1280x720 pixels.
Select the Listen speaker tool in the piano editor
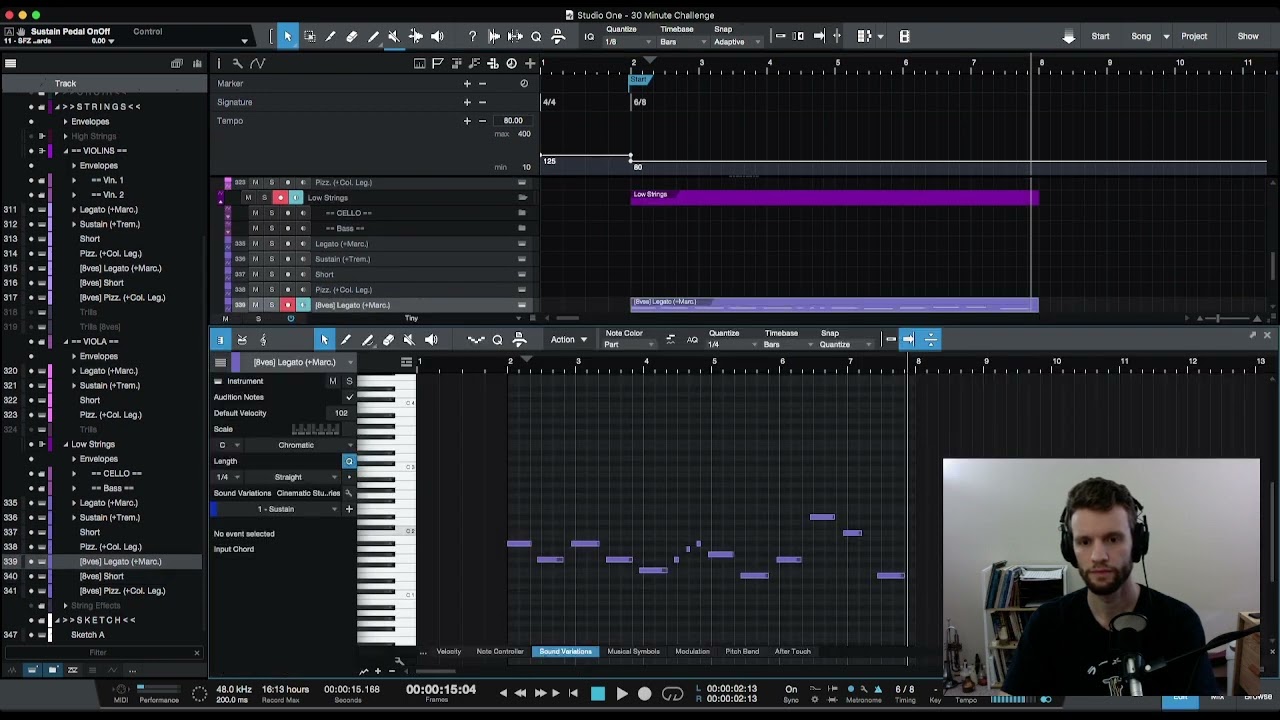(x=431, y=340)
